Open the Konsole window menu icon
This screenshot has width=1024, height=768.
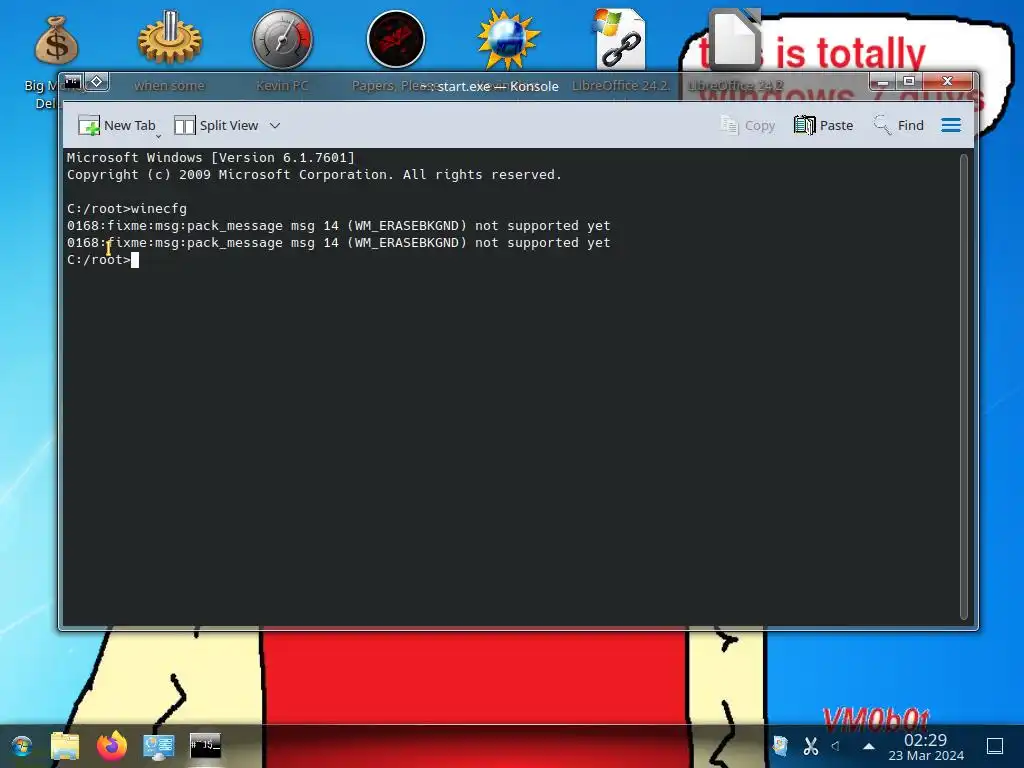(x=72, y=82)
